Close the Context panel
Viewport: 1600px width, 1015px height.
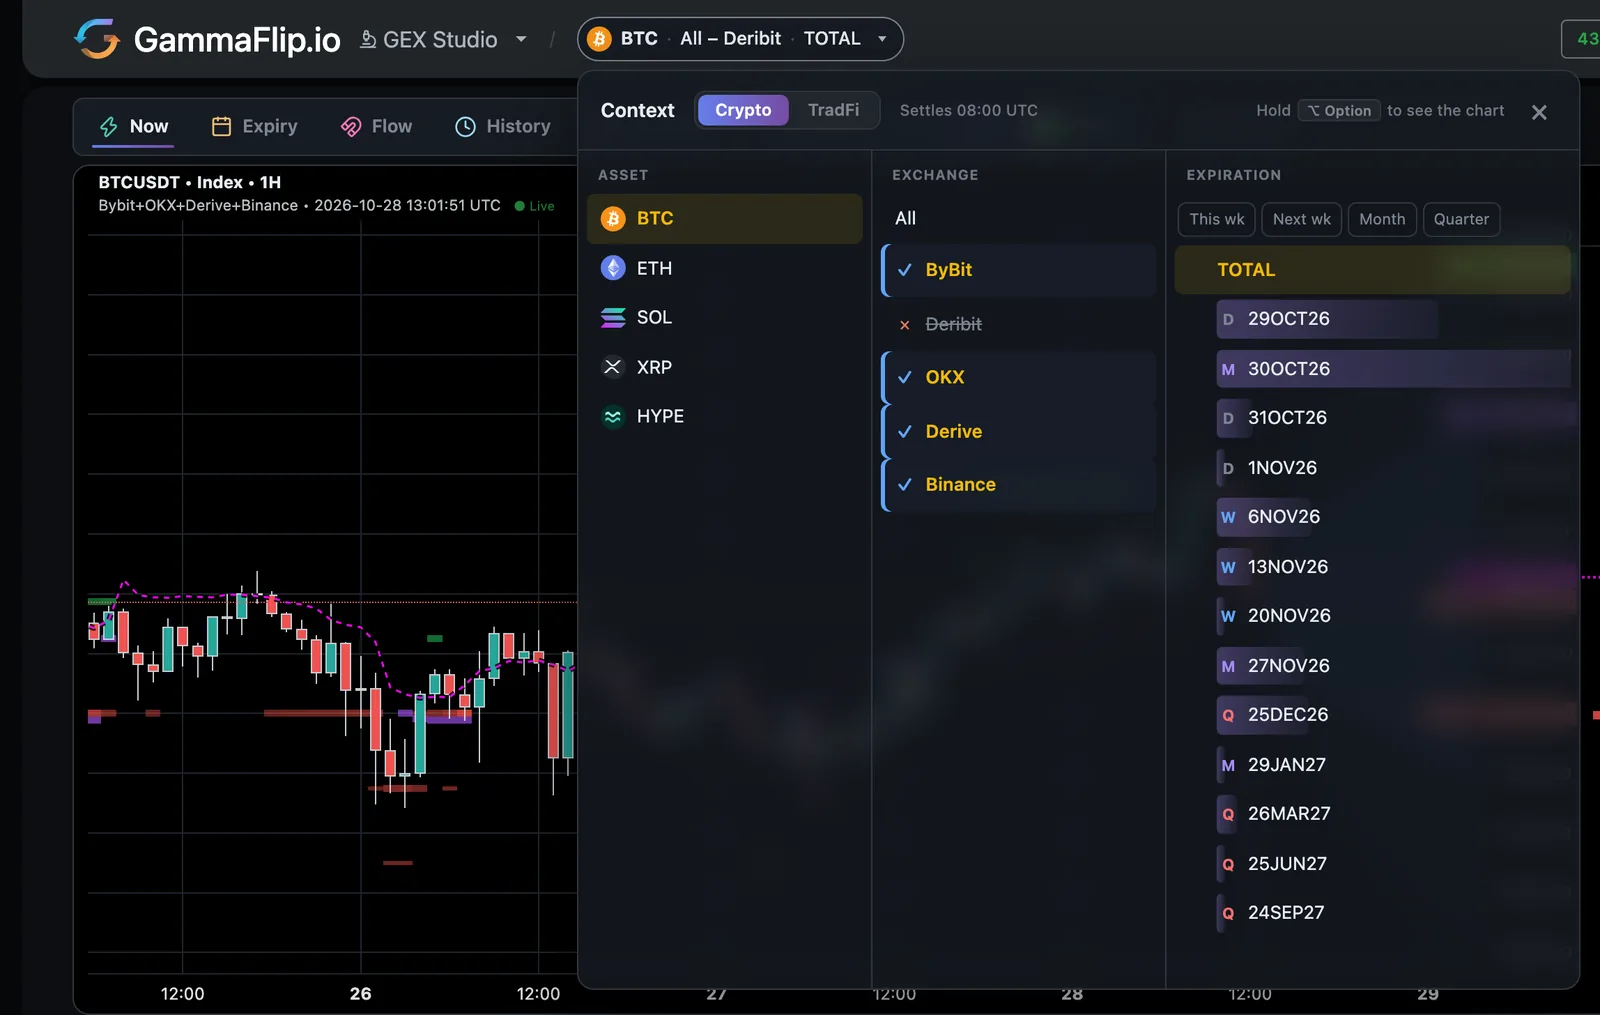tap(1539, 112)
